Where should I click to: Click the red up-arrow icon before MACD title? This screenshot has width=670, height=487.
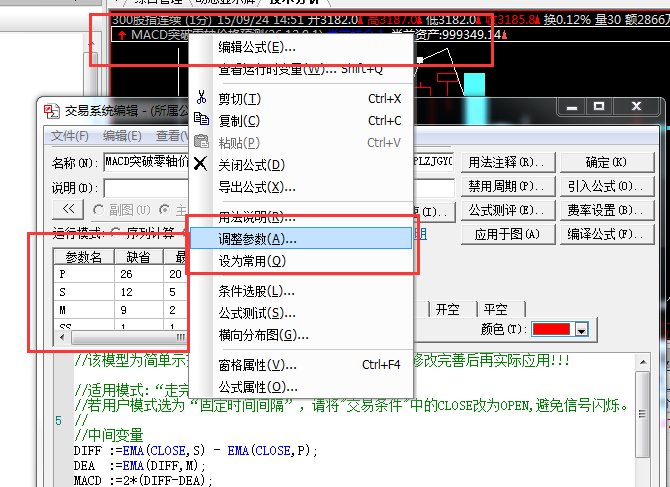click(121, 35)
